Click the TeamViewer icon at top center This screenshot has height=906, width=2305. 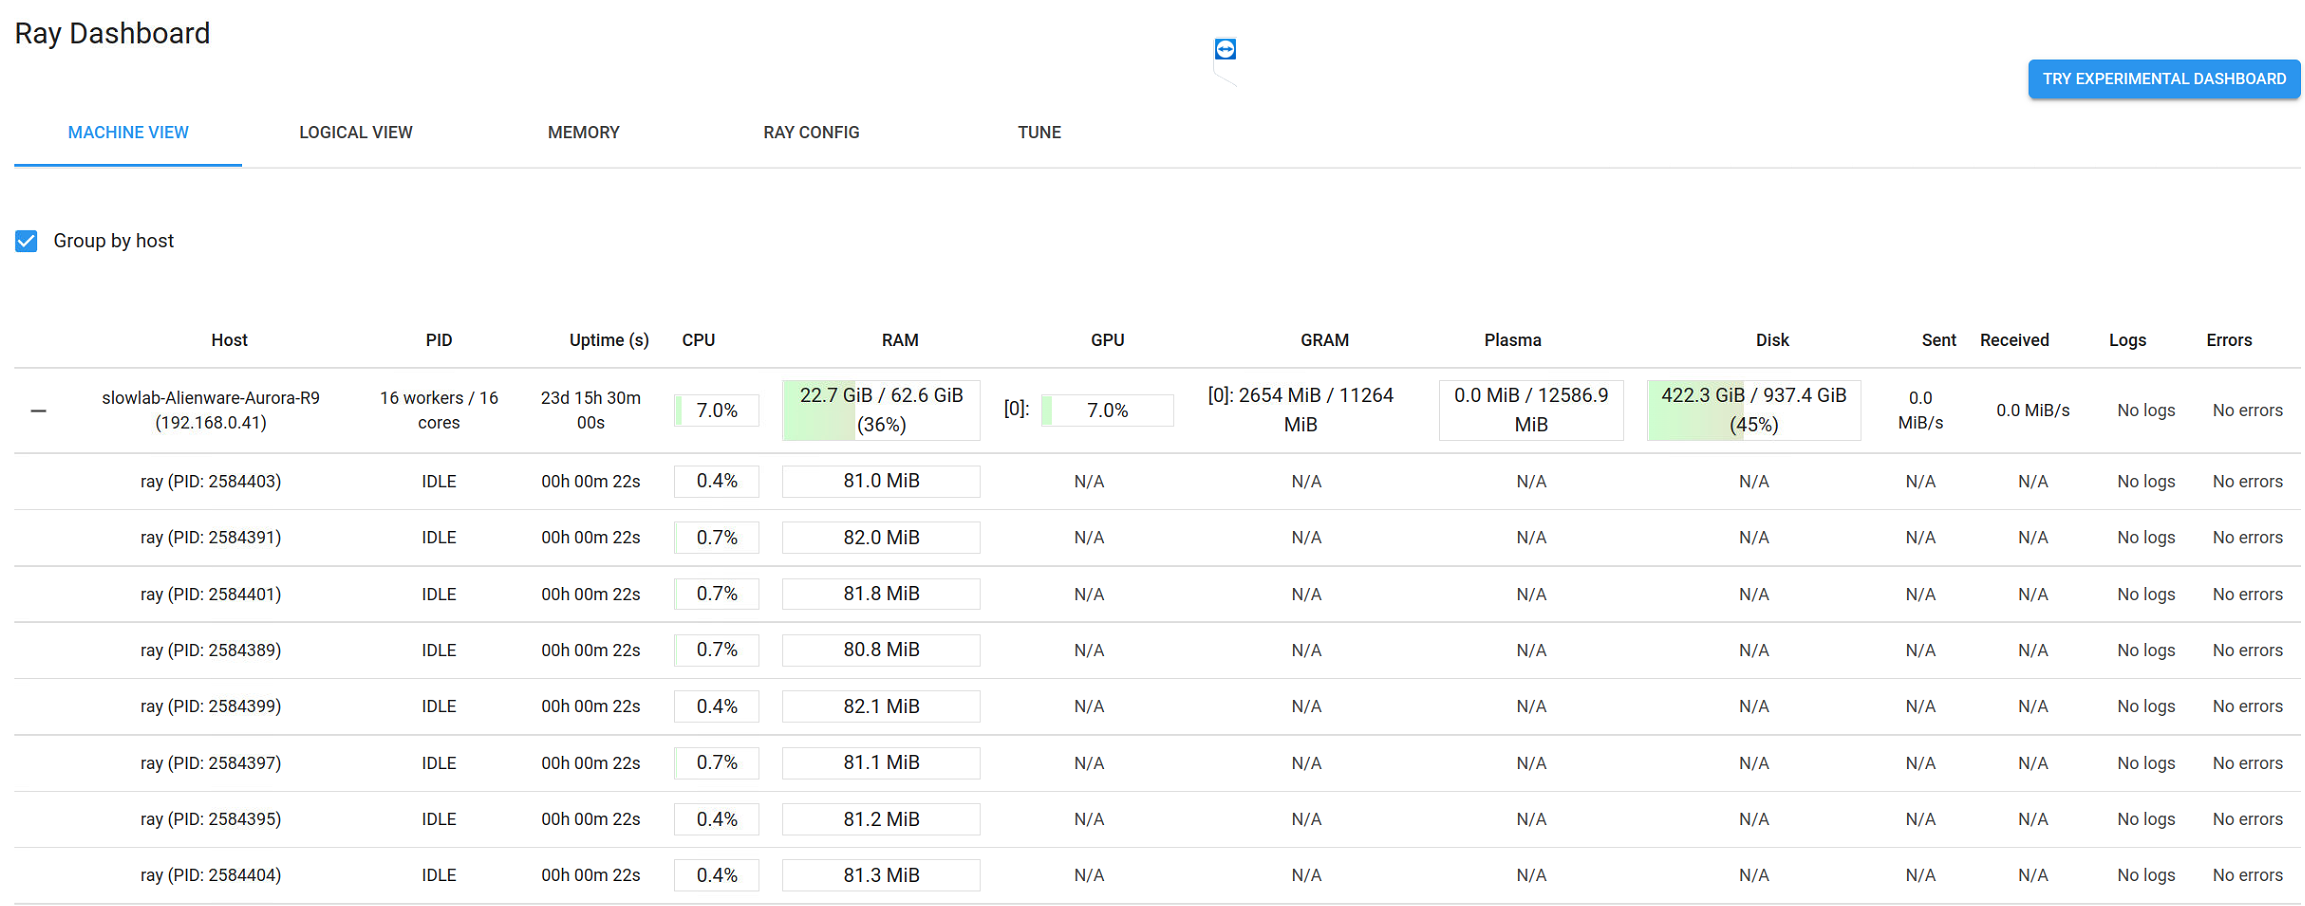(x=1225, y=49)
